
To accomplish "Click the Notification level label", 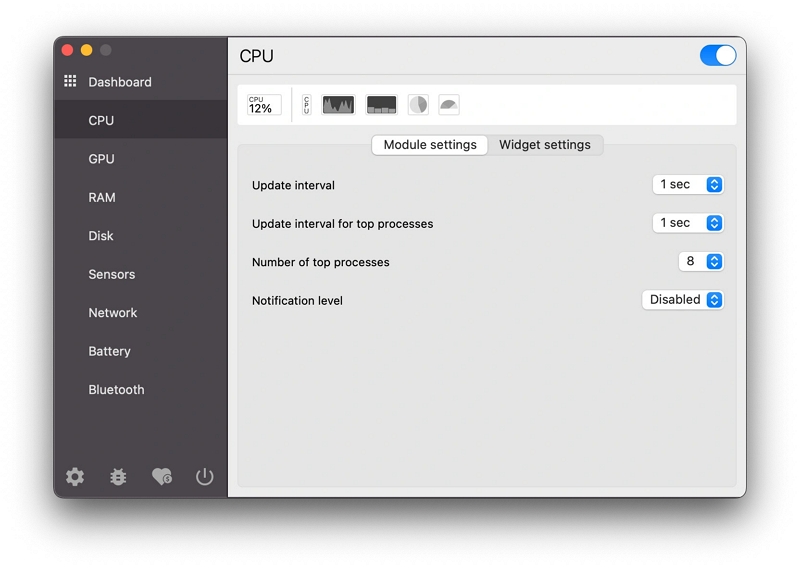I will [297, 301].
